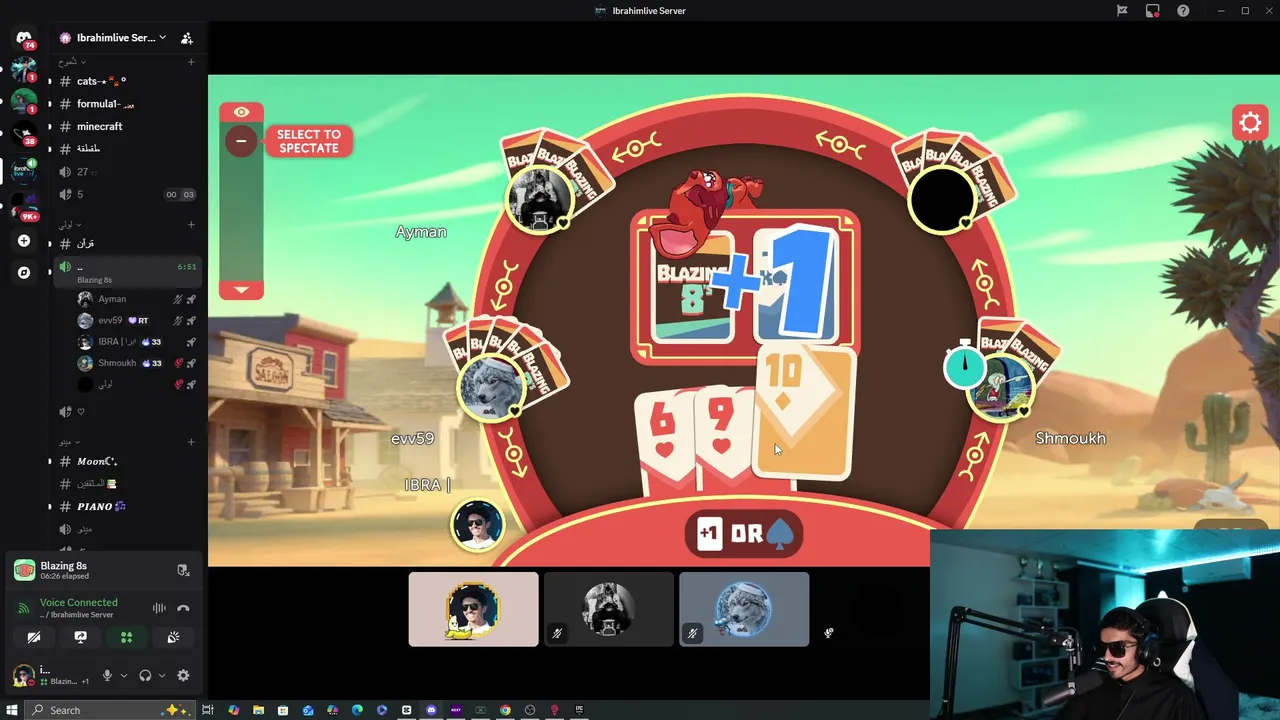Deafen with headphones icon
The image size is (1280, 720).
pos(145,676)
